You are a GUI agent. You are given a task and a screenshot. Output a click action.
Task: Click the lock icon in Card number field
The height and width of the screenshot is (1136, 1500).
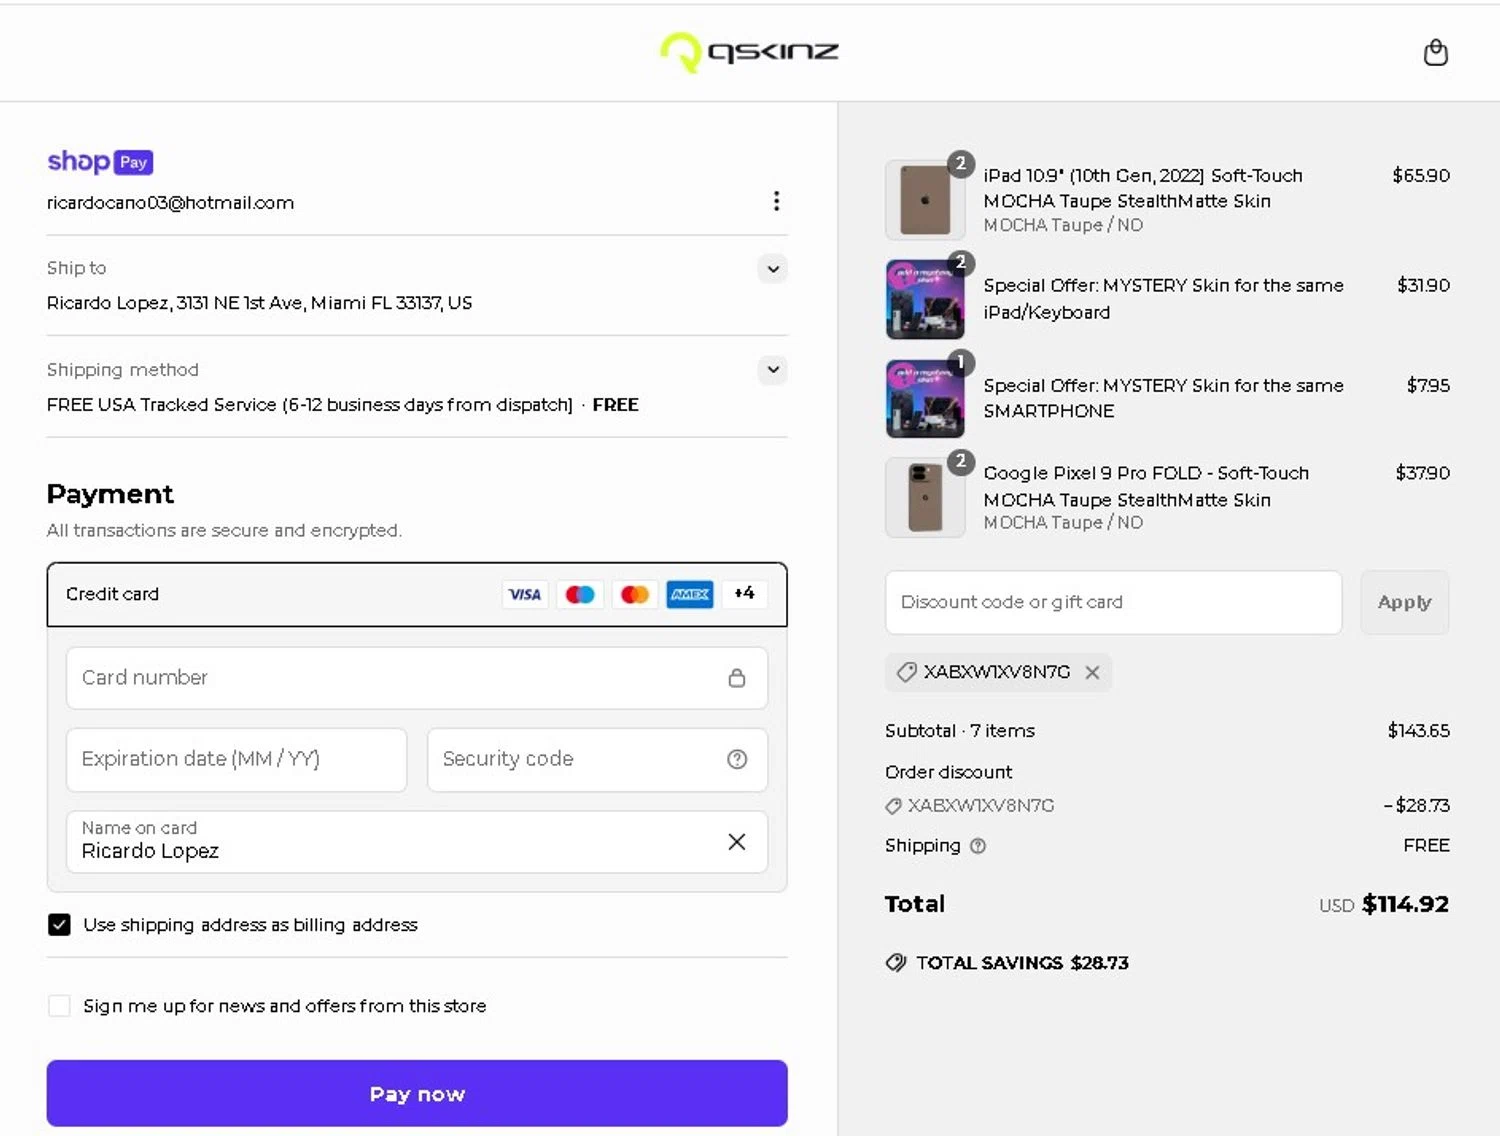[x=737, y=678]
